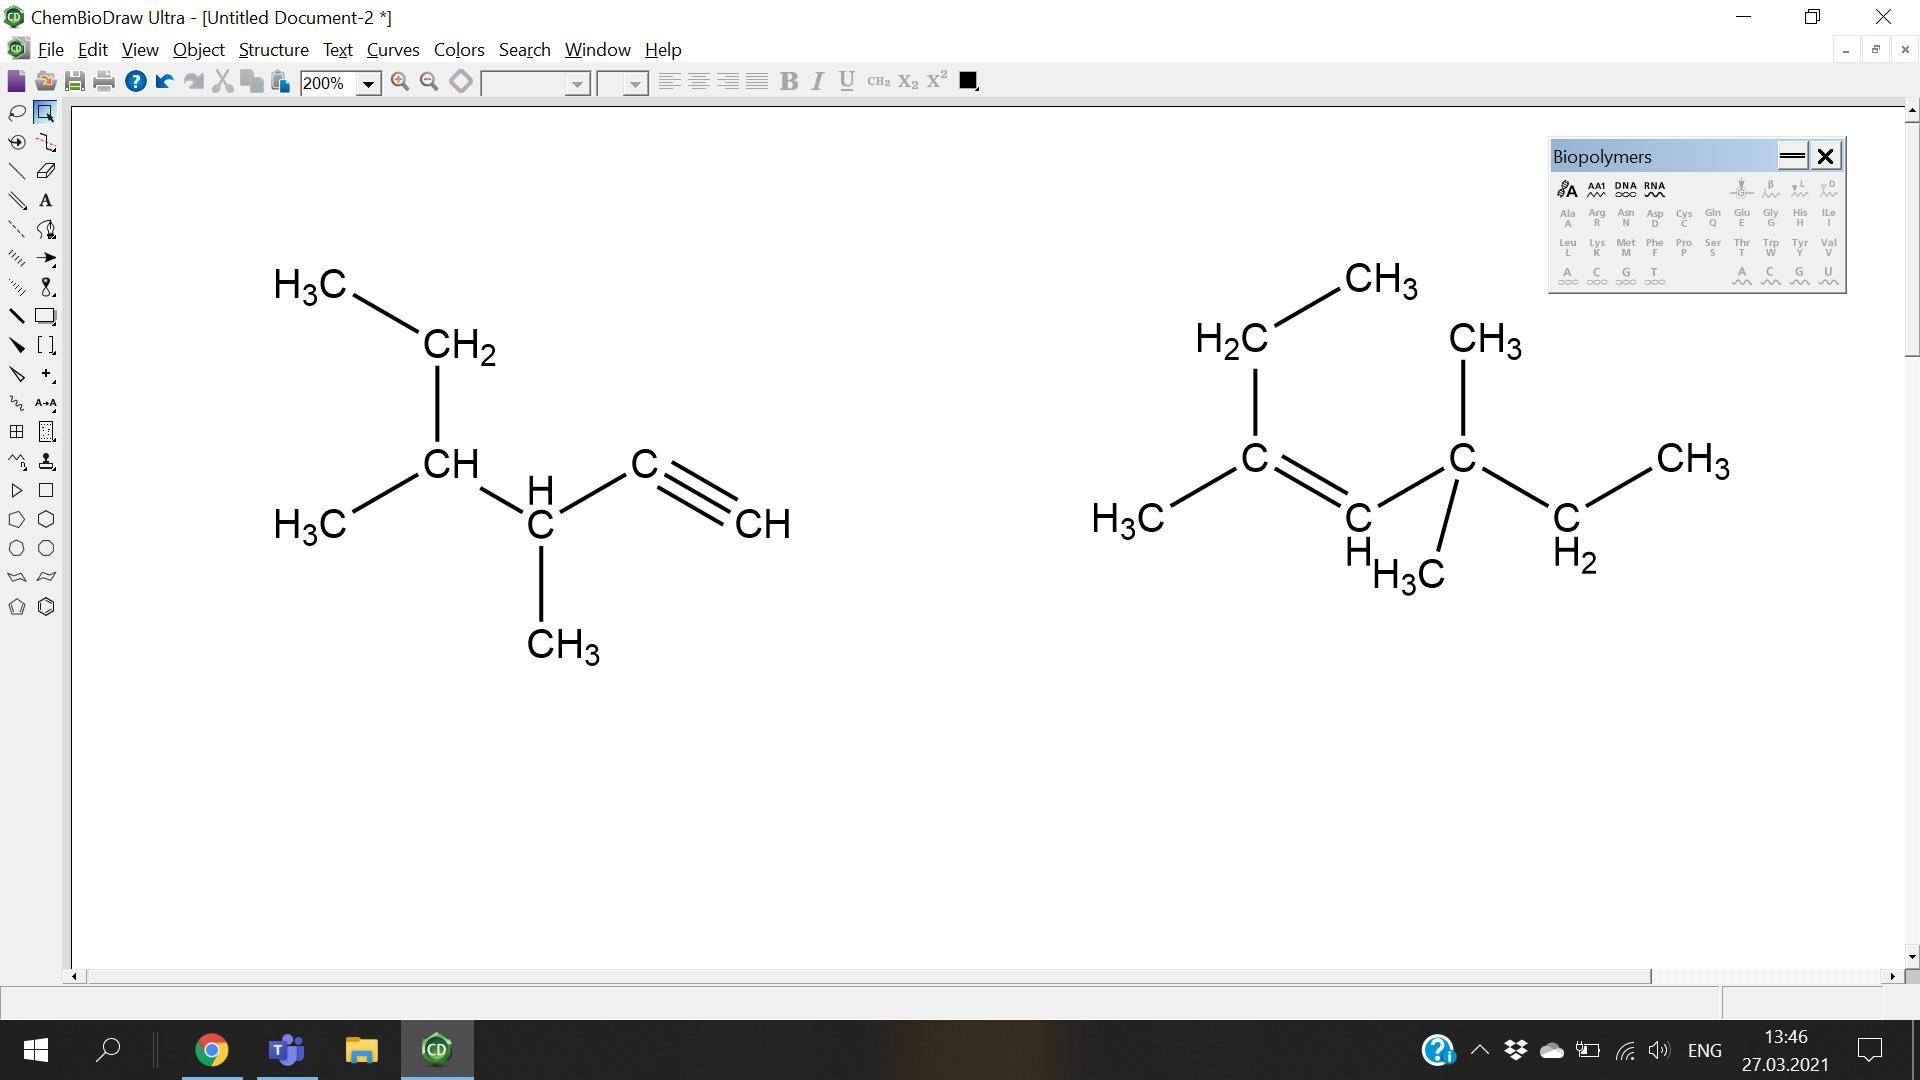
Task: Toggle Bold text formatting
Action: (788, 82)
